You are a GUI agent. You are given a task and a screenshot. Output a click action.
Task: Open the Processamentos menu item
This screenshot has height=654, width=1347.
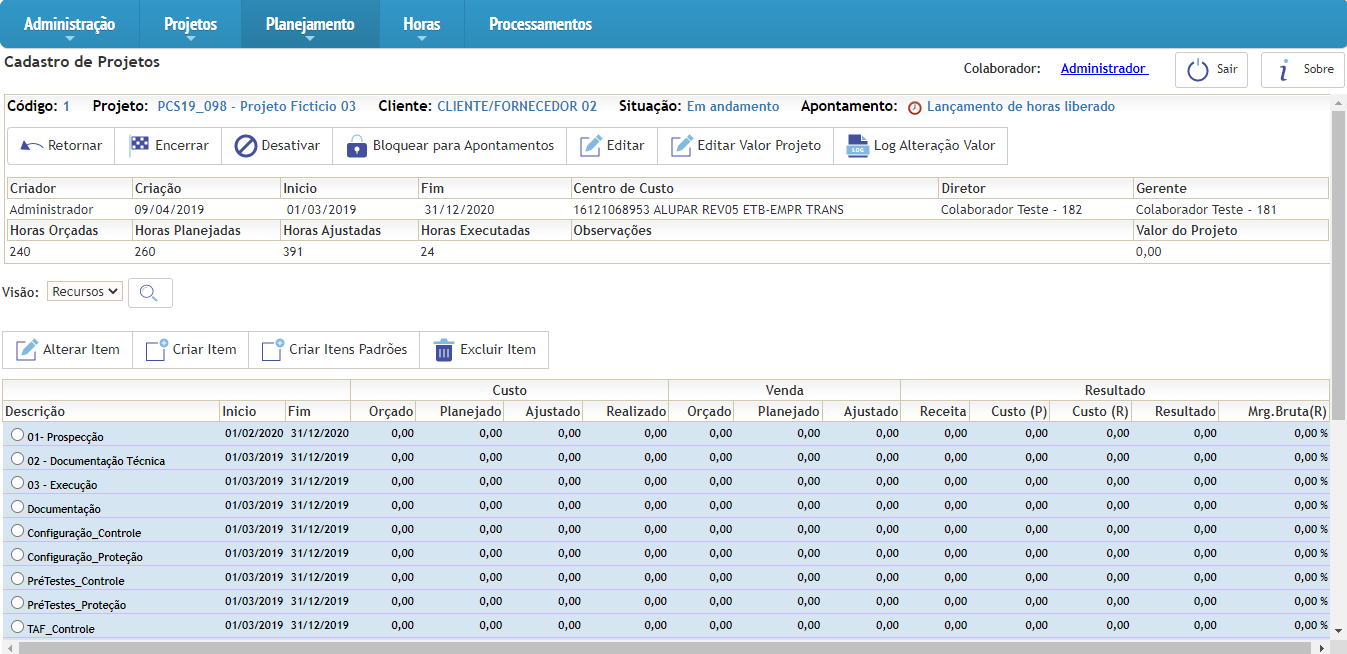(x=540, y=24)
